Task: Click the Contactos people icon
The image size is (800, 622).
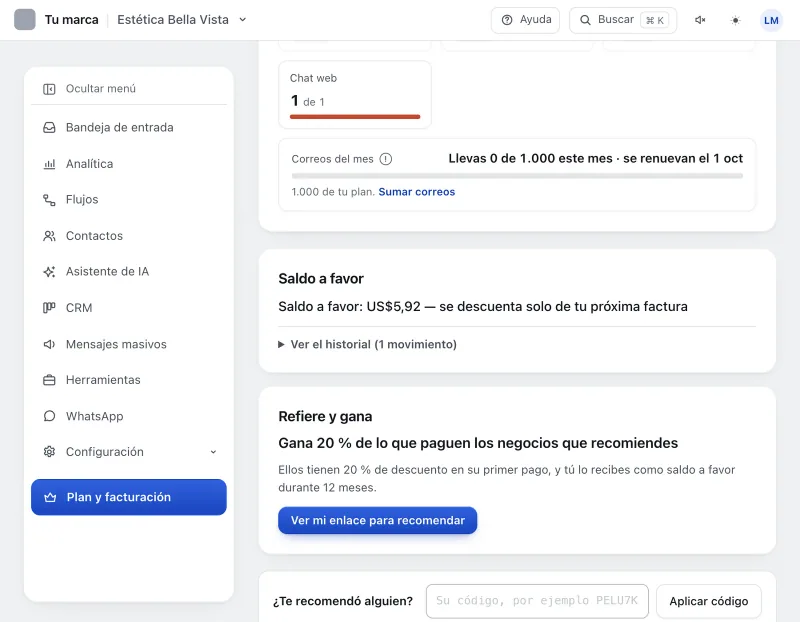Action: point(49,236)
